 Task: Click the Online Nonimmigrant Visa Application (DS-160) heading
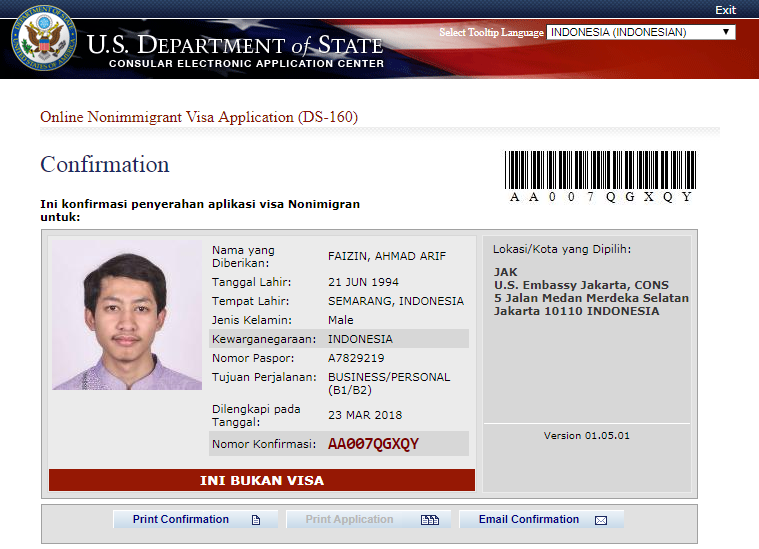(x=199, y=117)
